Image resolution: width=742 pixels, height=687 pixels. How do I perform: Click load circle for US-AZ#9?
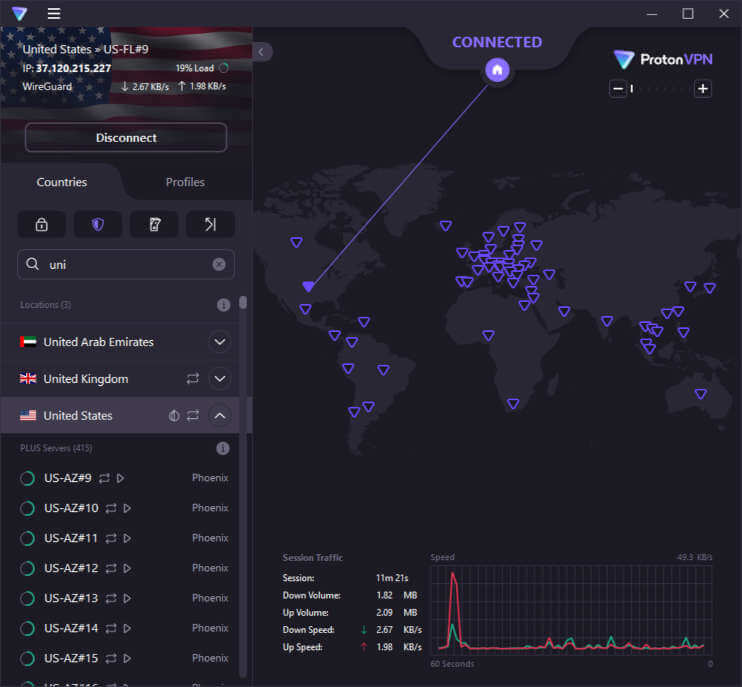coord(27,478)
